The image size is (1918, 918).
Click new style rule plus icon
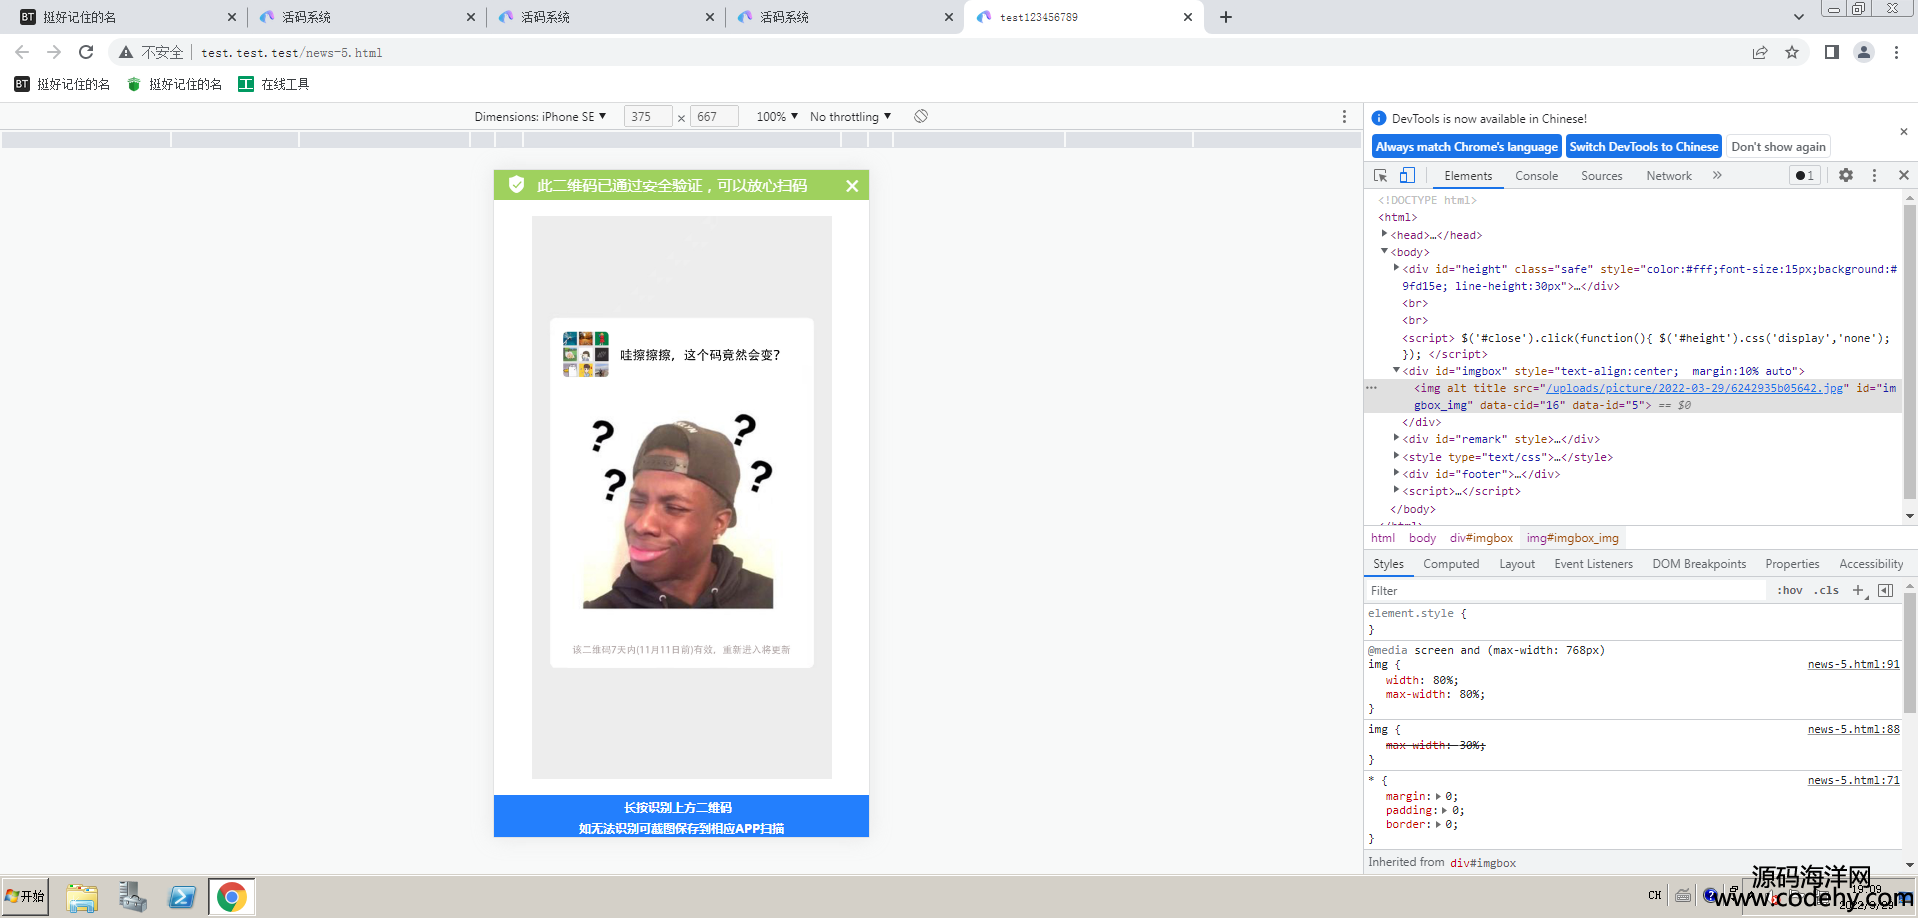point(1859,590)
